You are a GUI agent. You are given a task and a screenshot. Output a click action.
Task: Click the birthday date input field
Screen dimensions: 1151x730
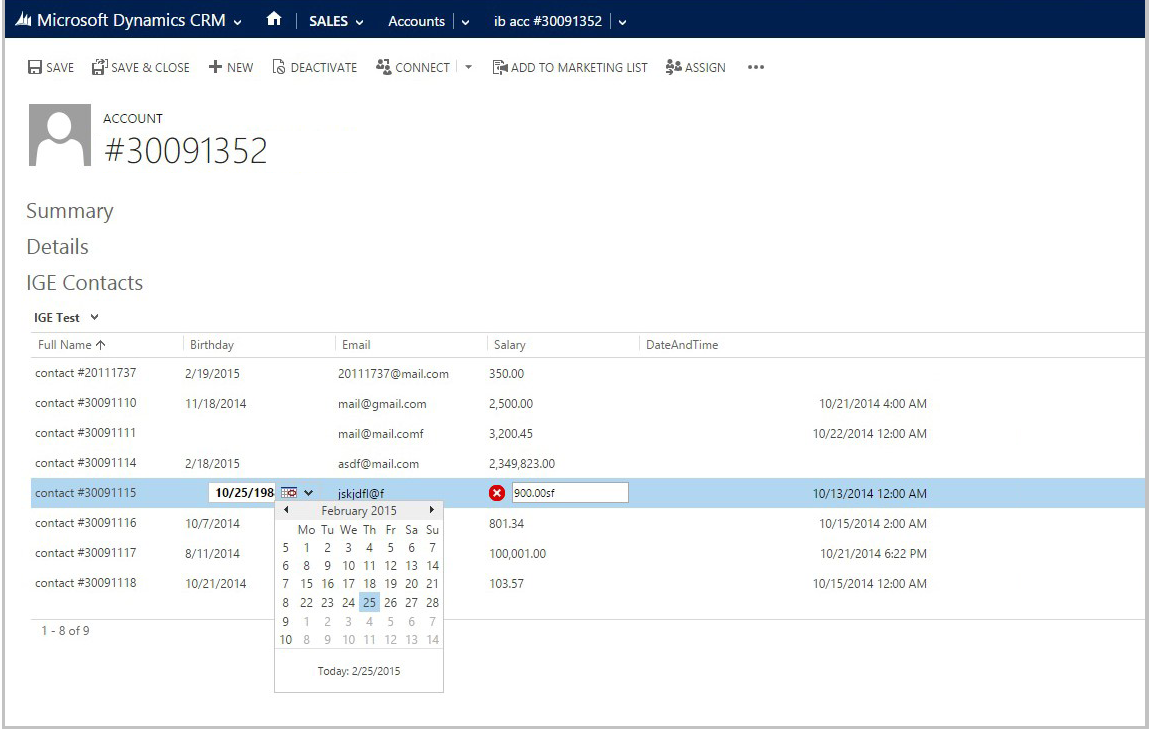tap(242, 493)
